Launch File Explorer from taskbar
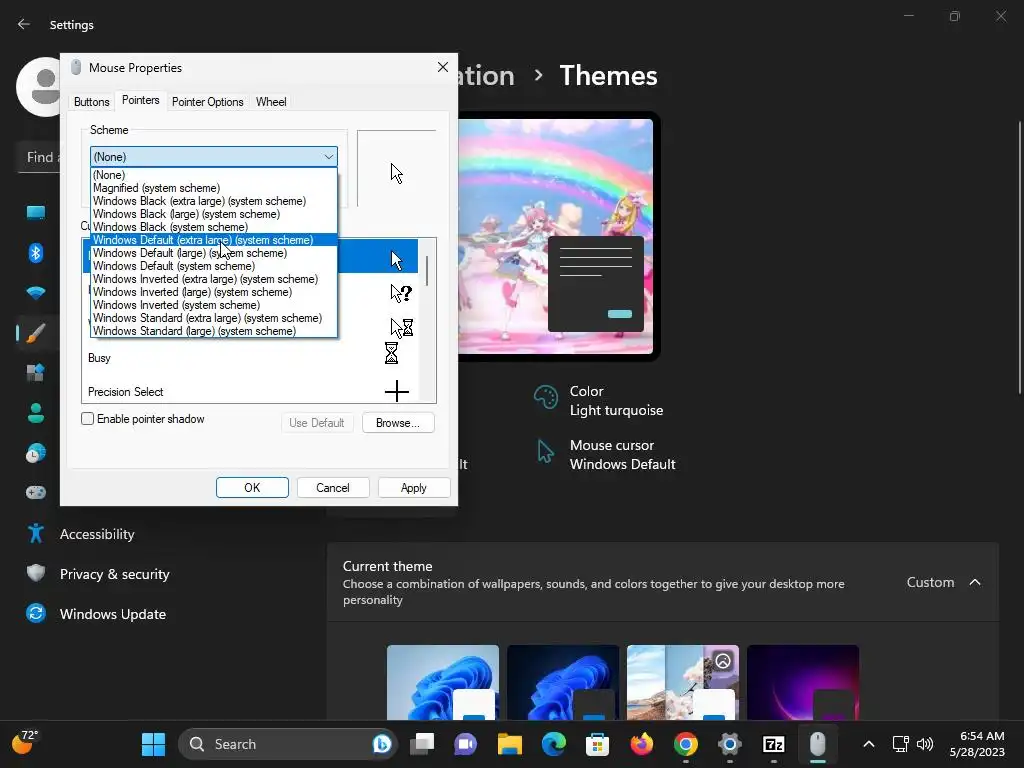This screenshot has height=768, width=1024. 509,744
